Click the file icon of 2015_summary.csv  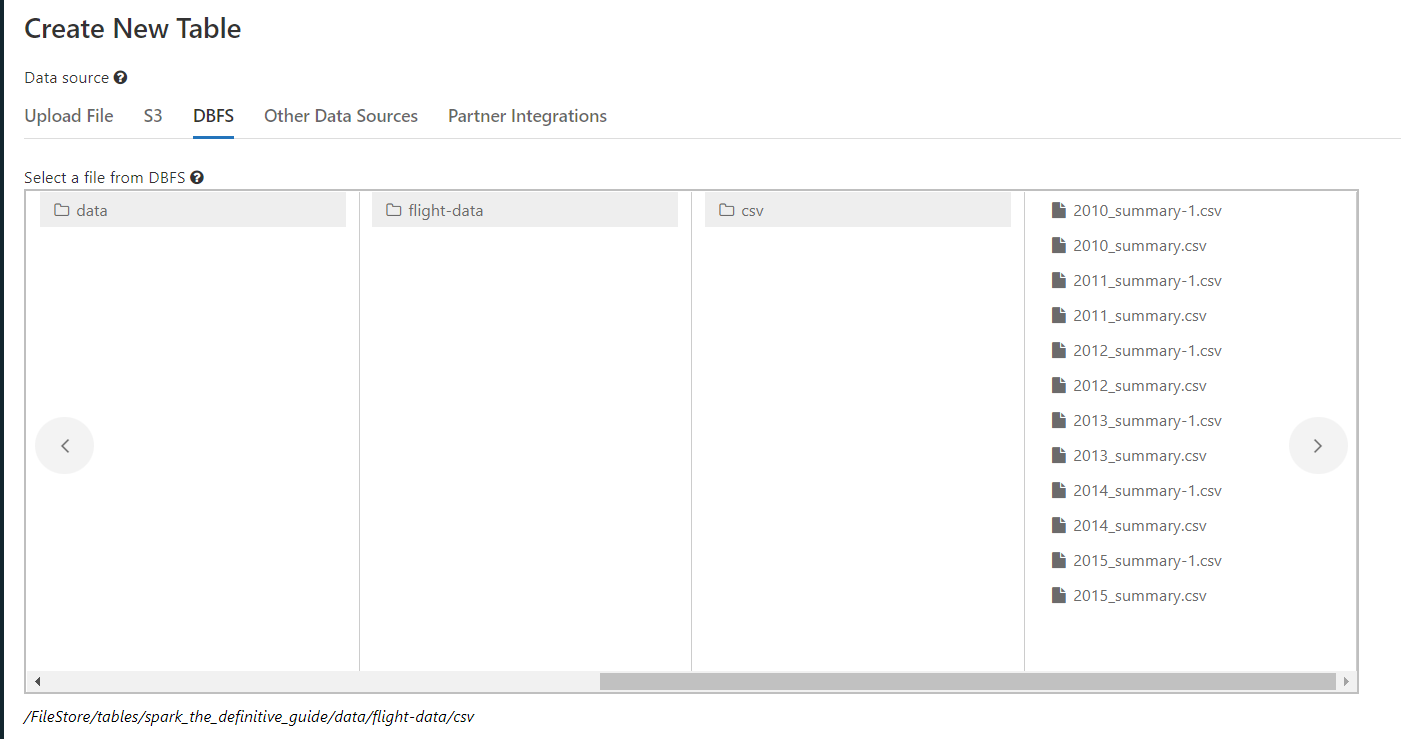point(1059,595)
